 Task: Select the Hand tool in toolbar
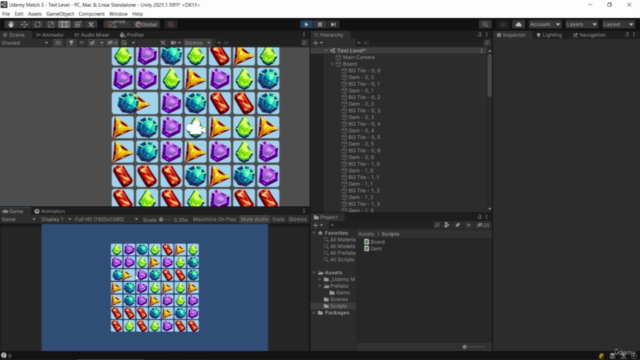pyautogui.click(x=11, y=24)
